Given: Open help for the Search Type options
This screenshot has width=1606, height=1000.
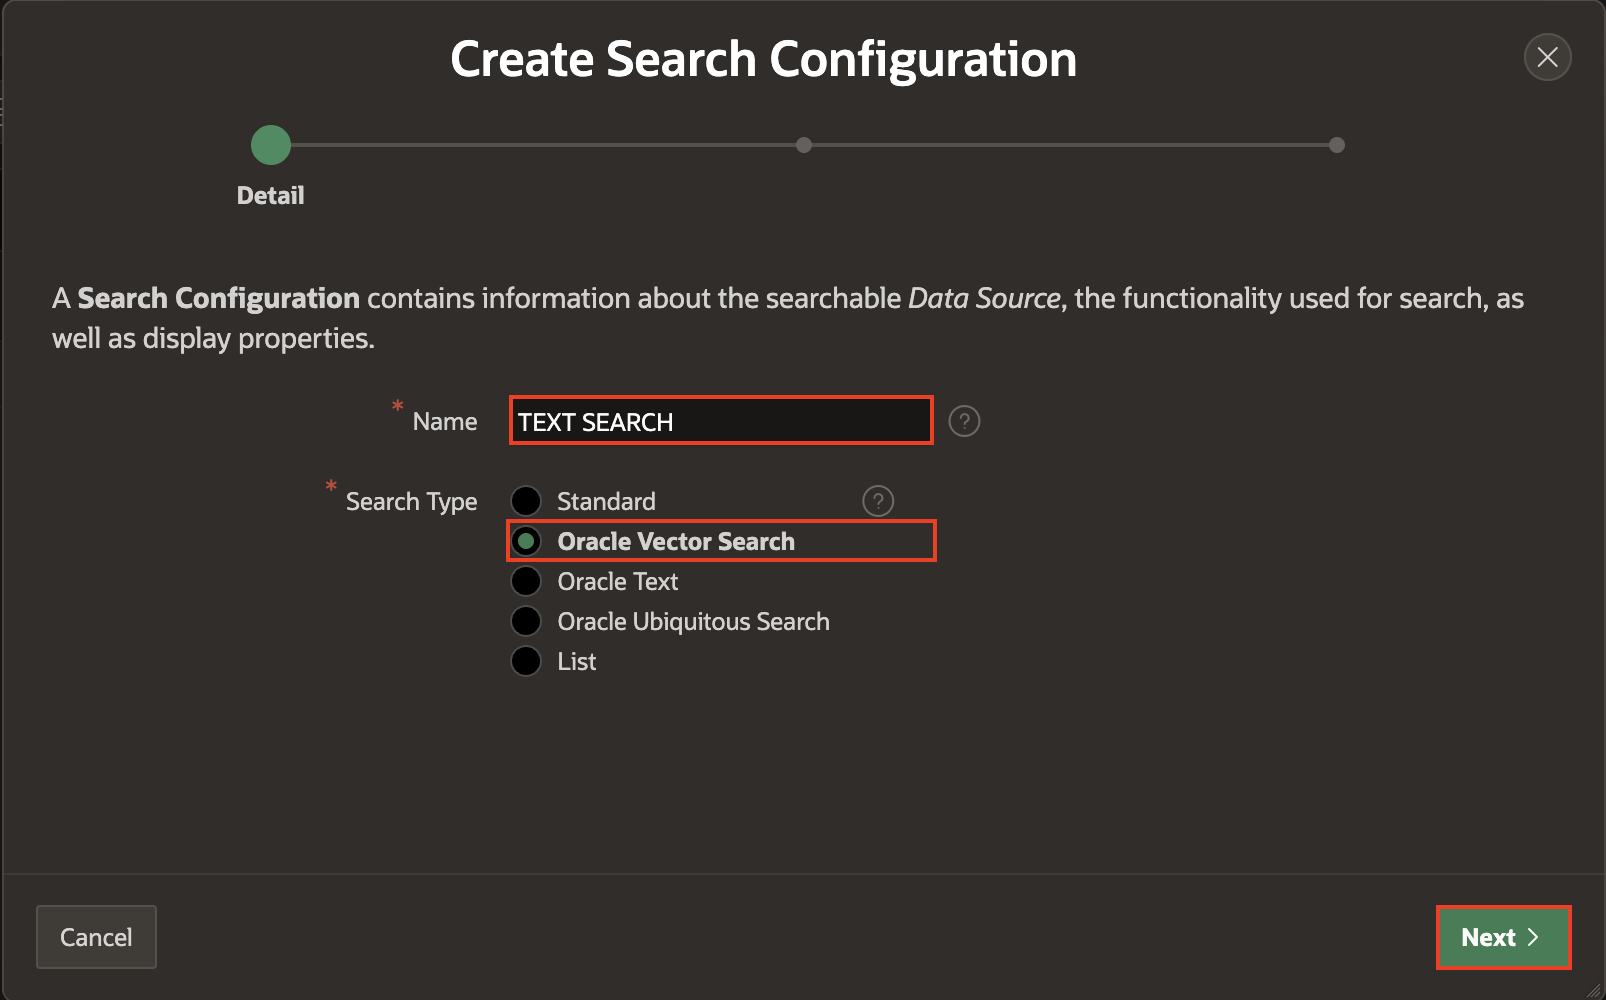Looking at the screenshot, I should pyautogui.click(x=877, y=501).
